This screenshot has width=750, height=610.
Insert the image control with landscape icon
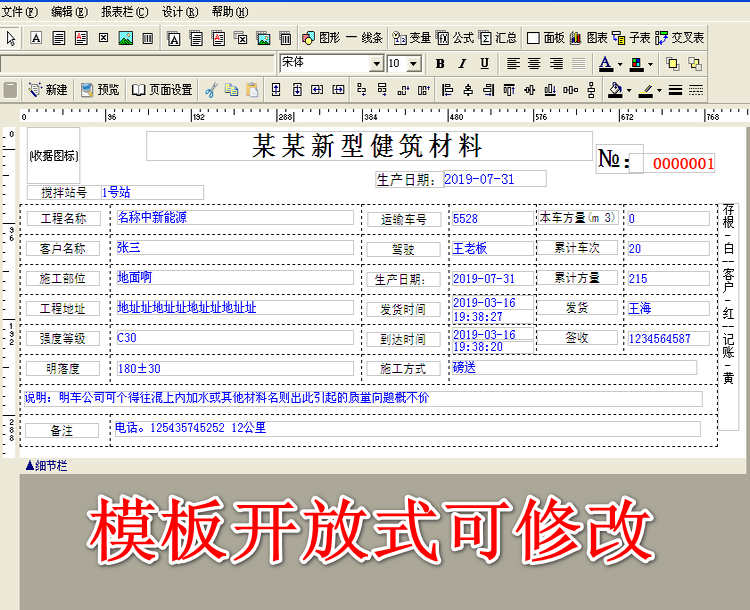[126, 38]
